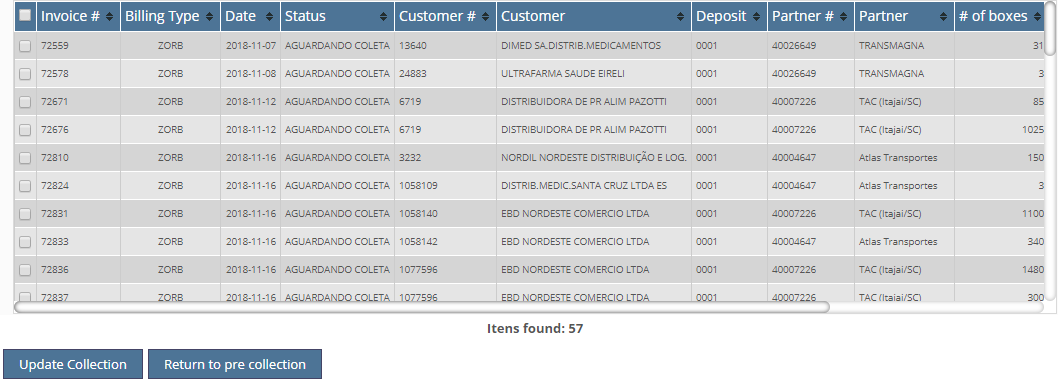Check the box for invoice 72559
The height and width of the screenshot is (382, 1058).
pyautogui.click(x=25, y=46)
